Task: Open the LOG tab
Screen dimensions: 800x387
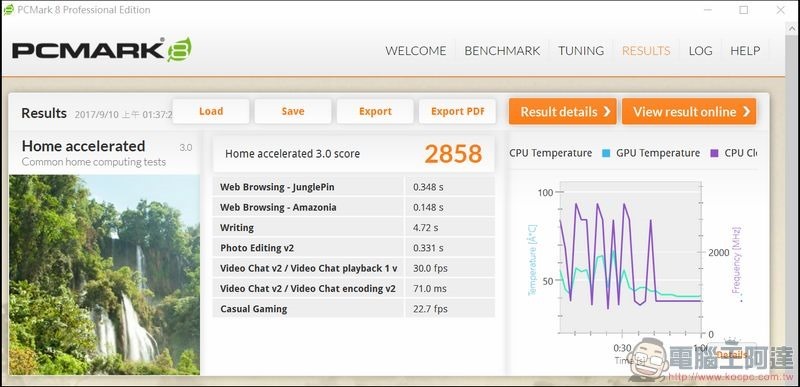Action: click(700, 50)
